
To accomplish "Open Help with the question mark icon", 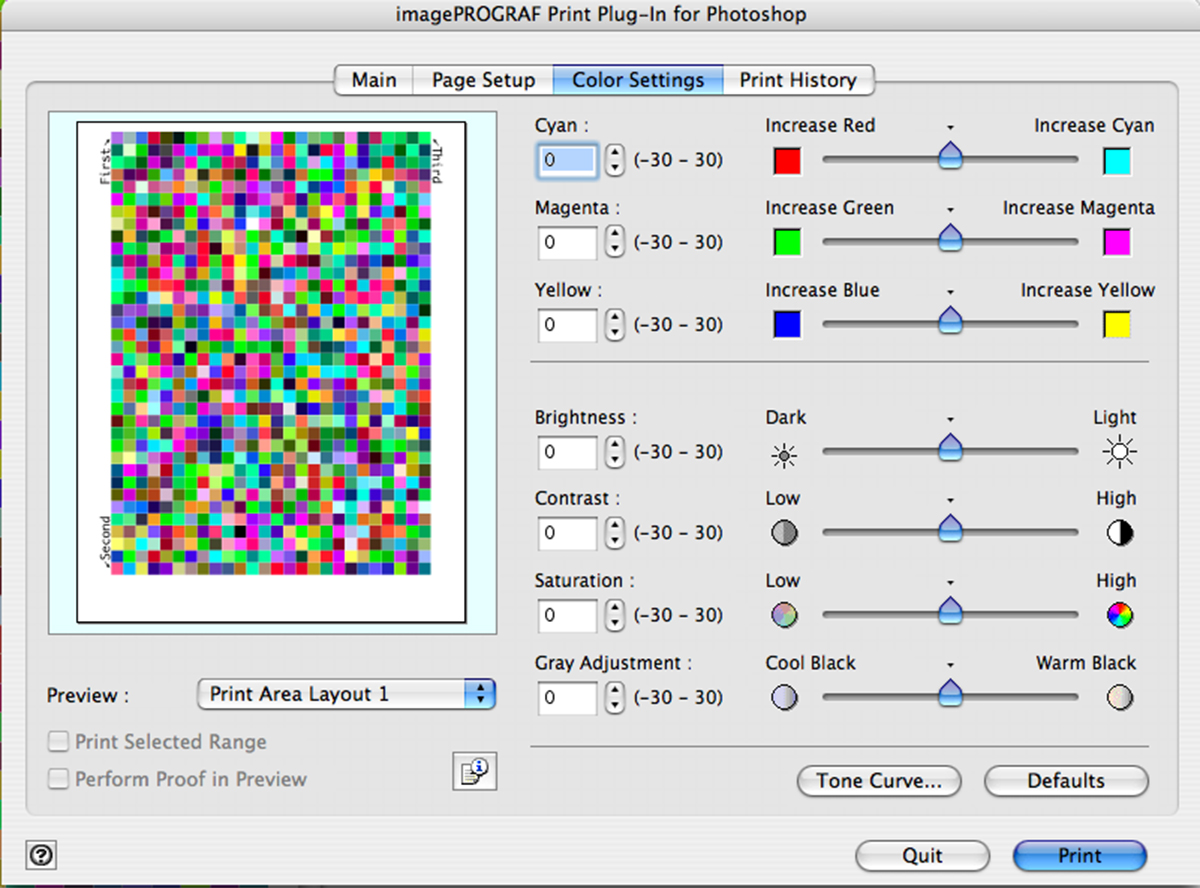I will point(42,855).
